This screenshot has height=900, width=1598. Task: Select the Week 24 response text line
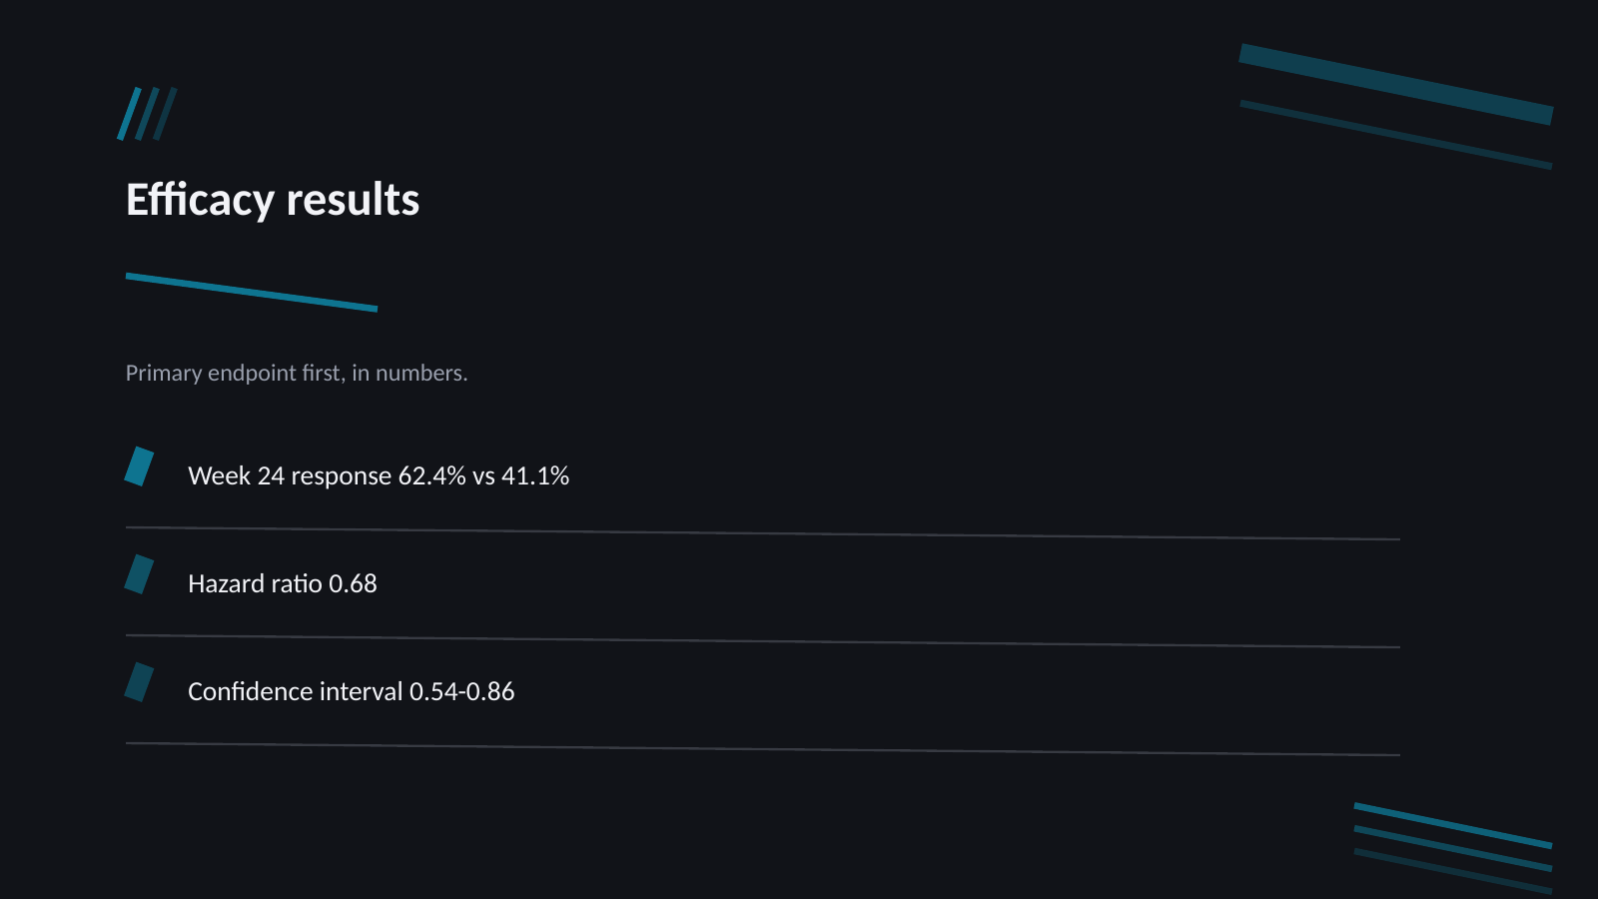(x=378, y=476)
